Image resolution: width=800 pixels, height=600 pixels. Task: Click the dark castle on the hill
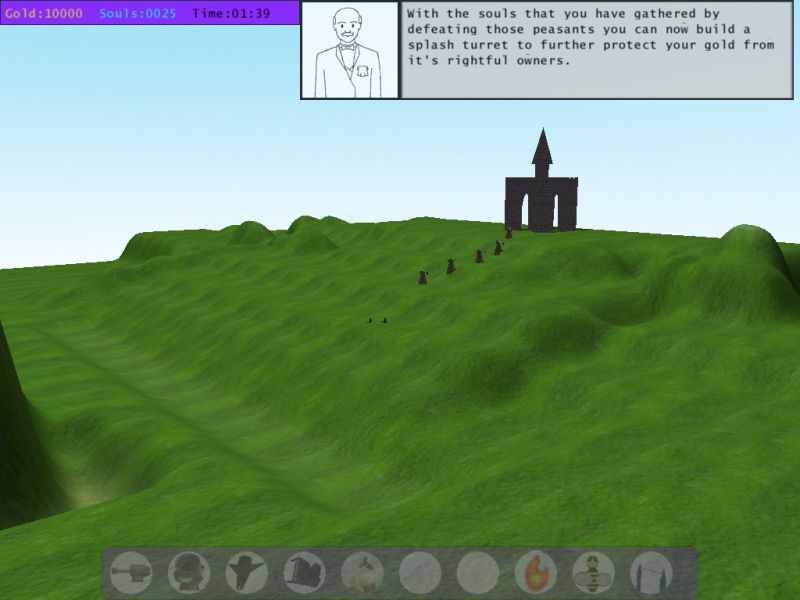pyautogui.click(x=541, y=181)
